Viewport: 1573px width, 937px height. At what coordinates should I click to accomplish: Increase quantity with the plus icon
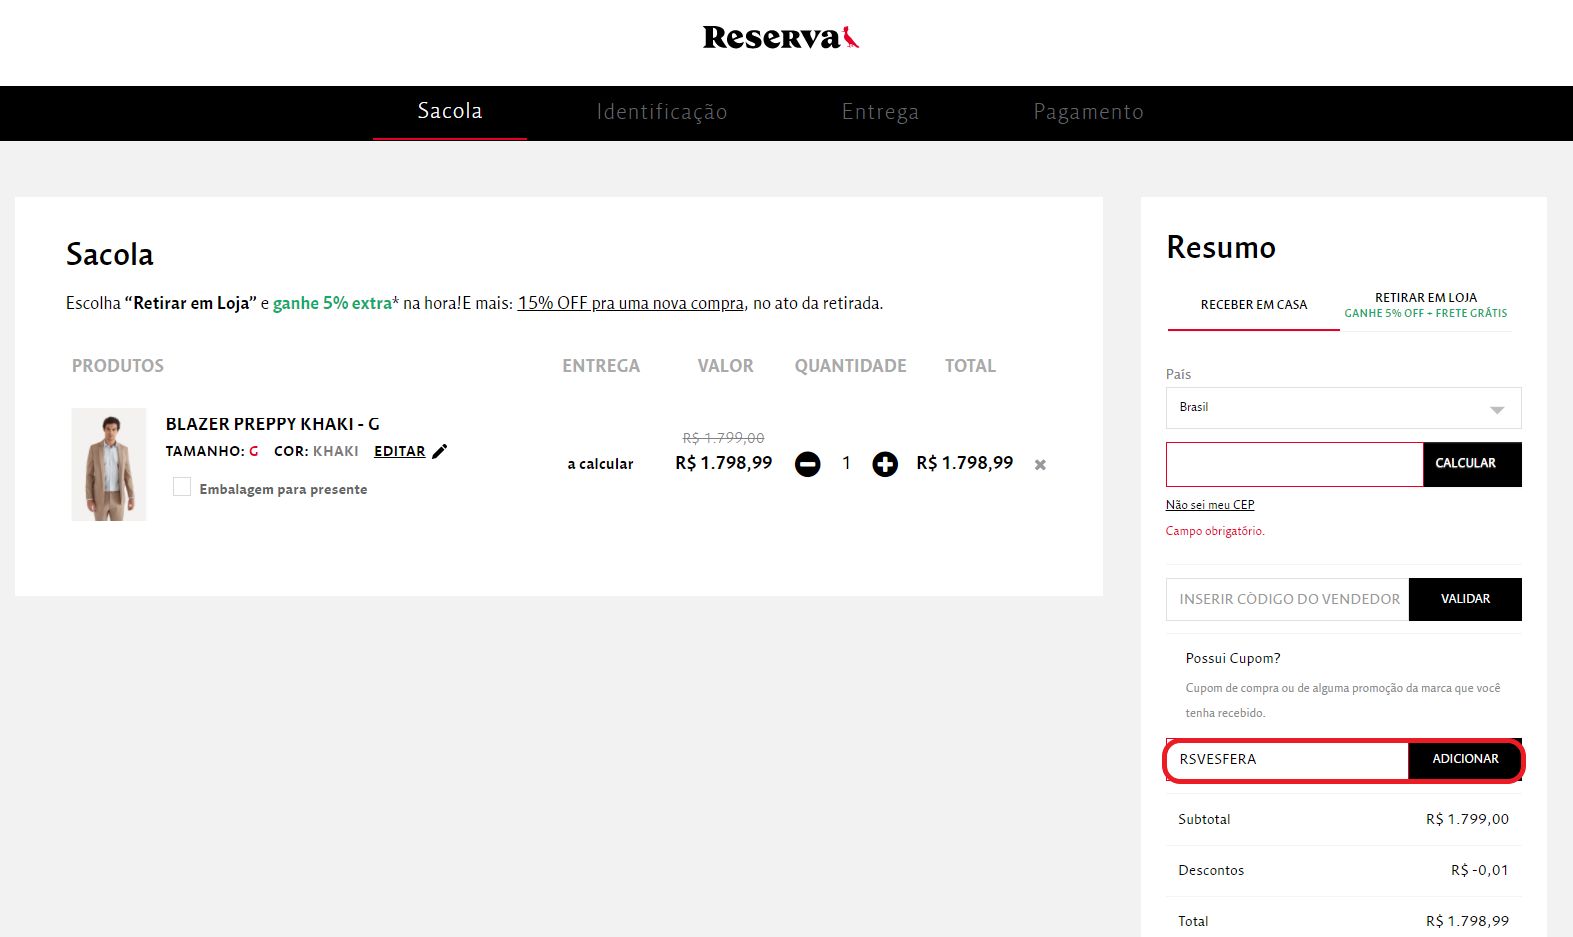(x=885, y=464)
